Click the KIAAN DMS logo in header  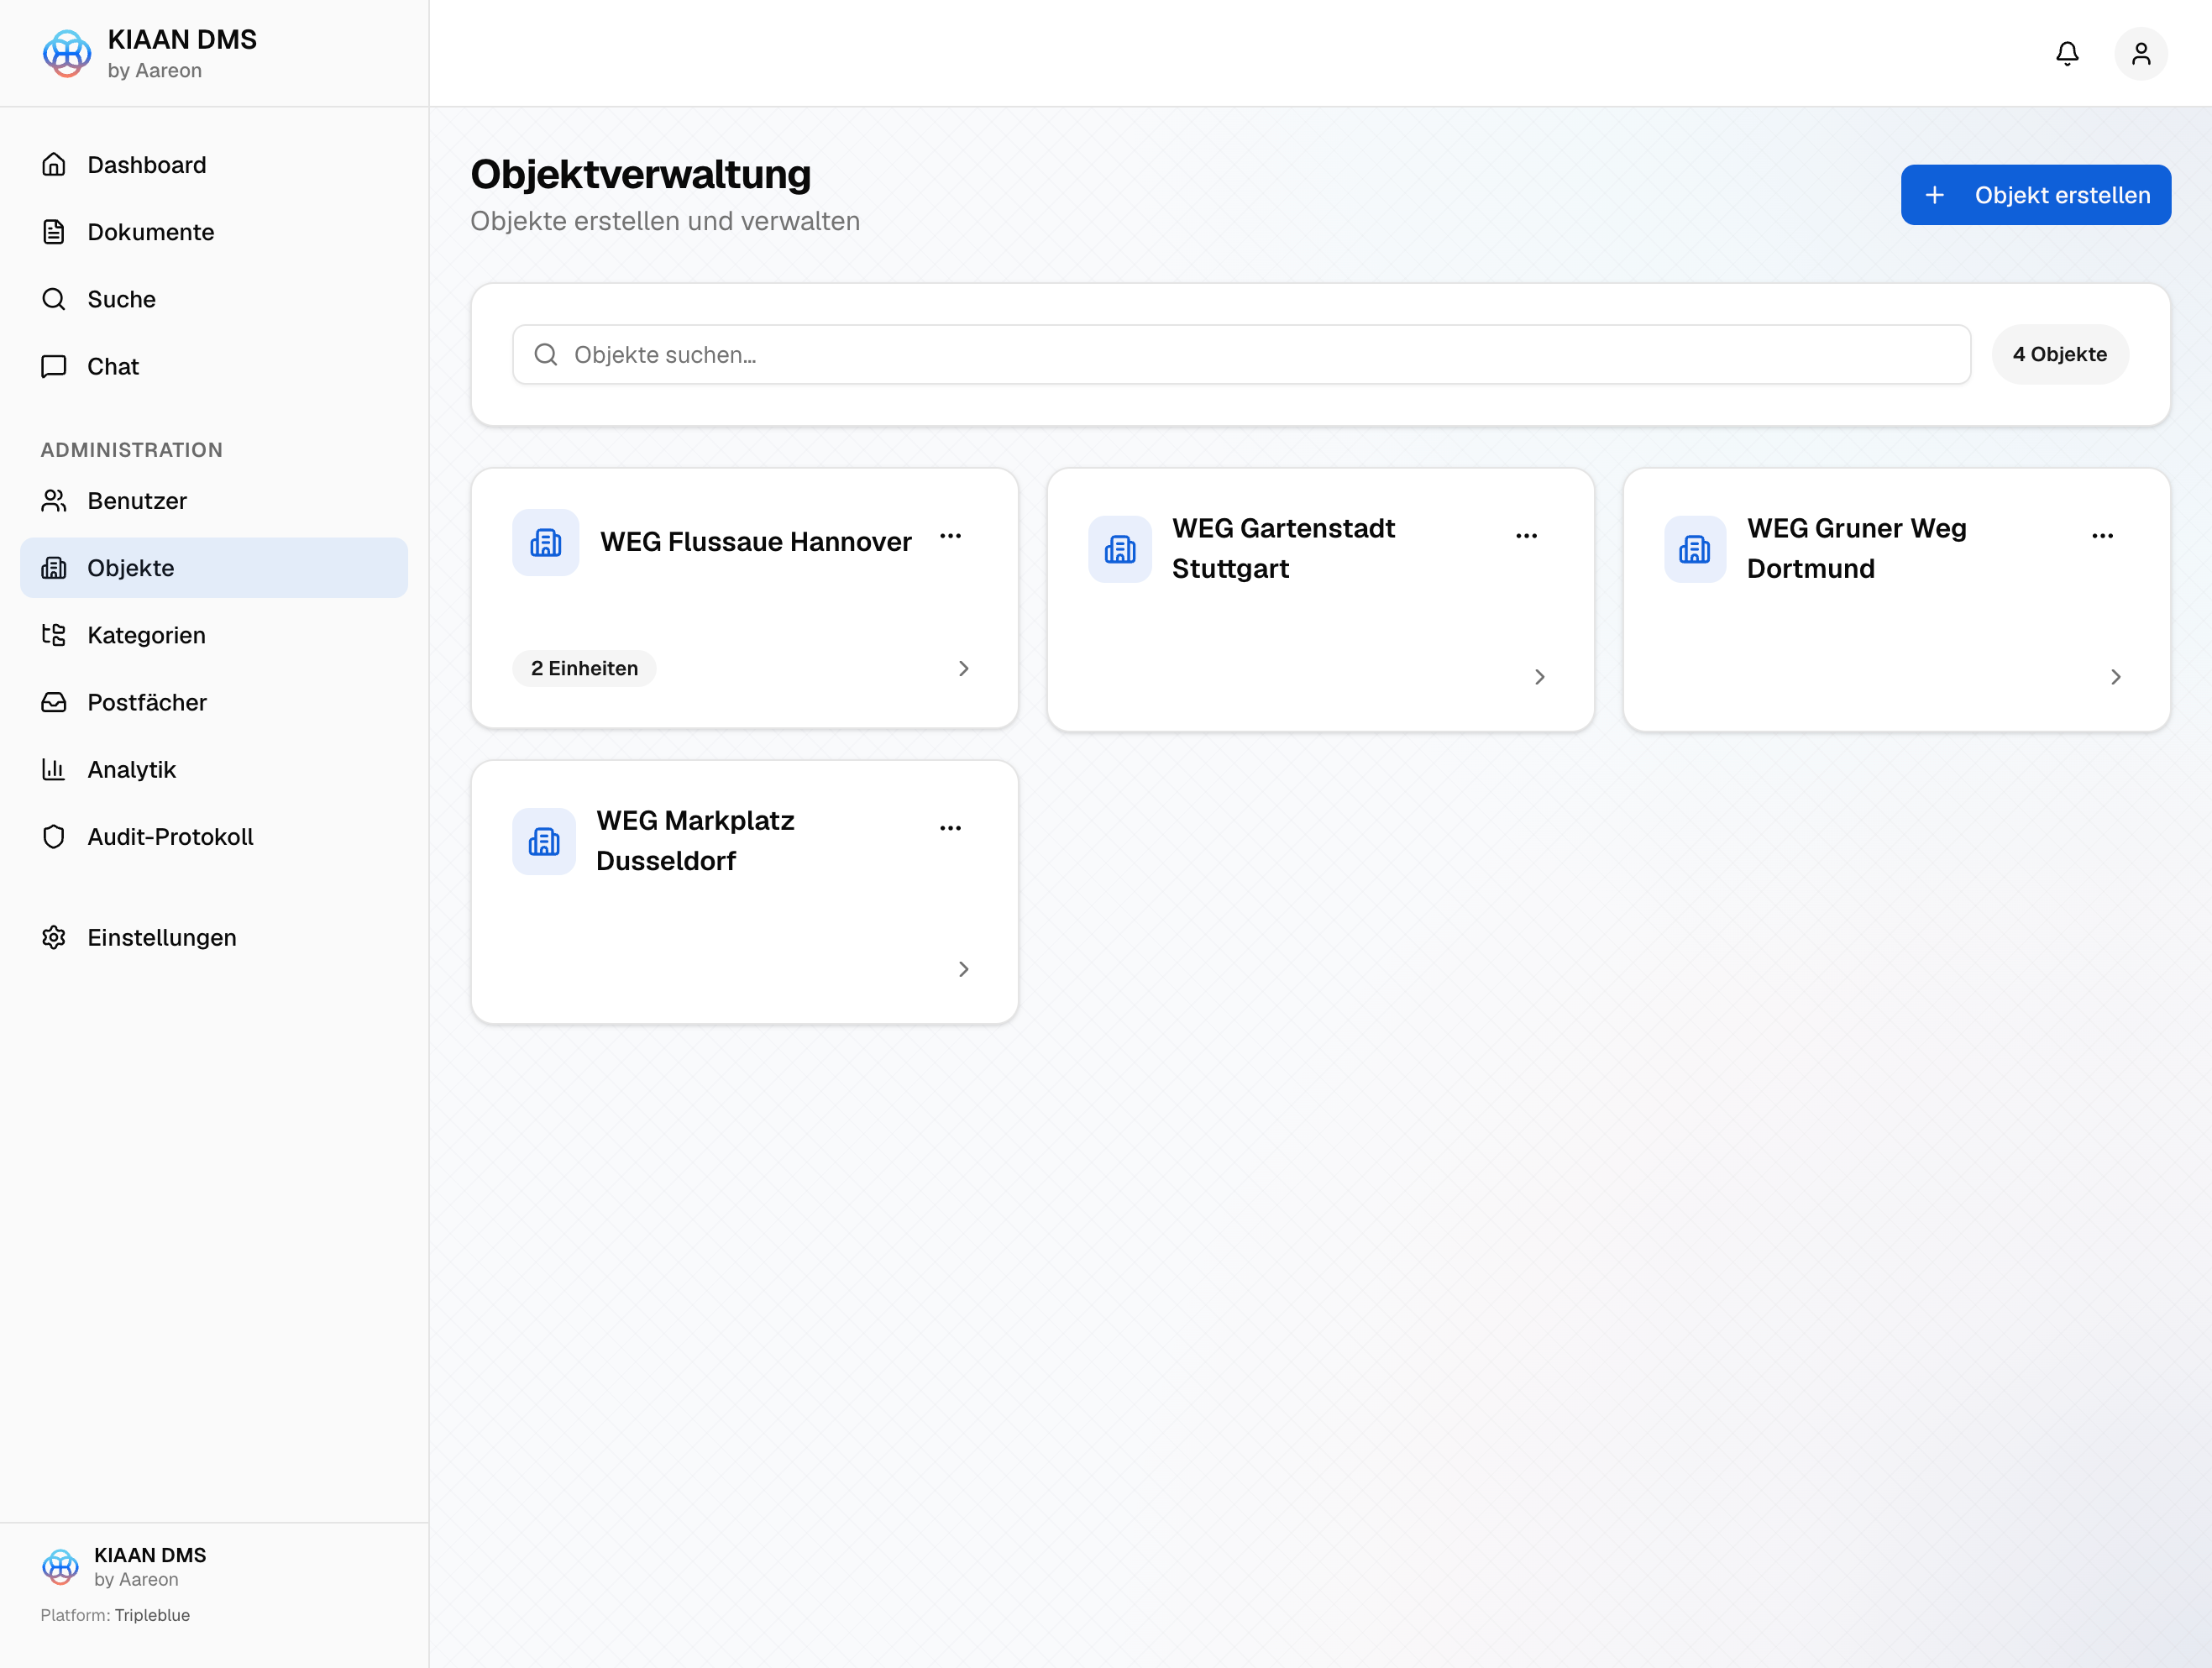[x=67, y=53]
